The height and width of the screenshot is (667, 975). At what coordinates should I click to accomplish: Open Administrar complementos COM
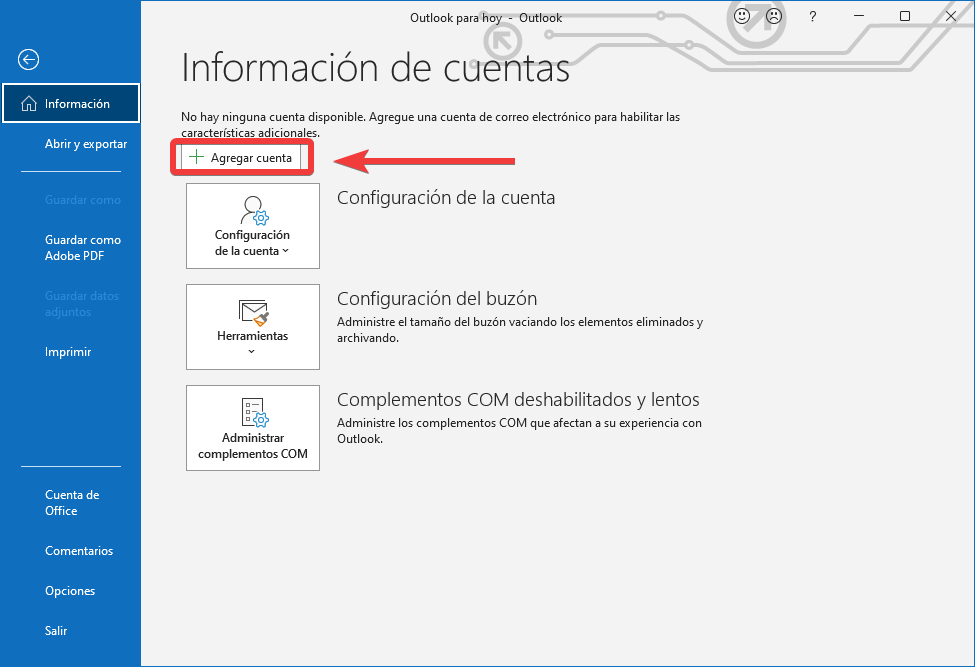click(253, 445)
